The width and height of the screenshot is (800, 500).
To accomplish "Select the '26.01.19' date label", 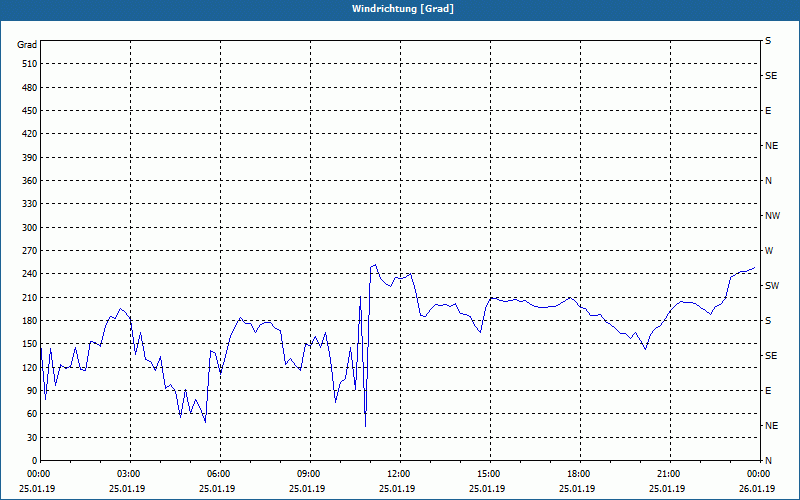I will tap(757, 489).
